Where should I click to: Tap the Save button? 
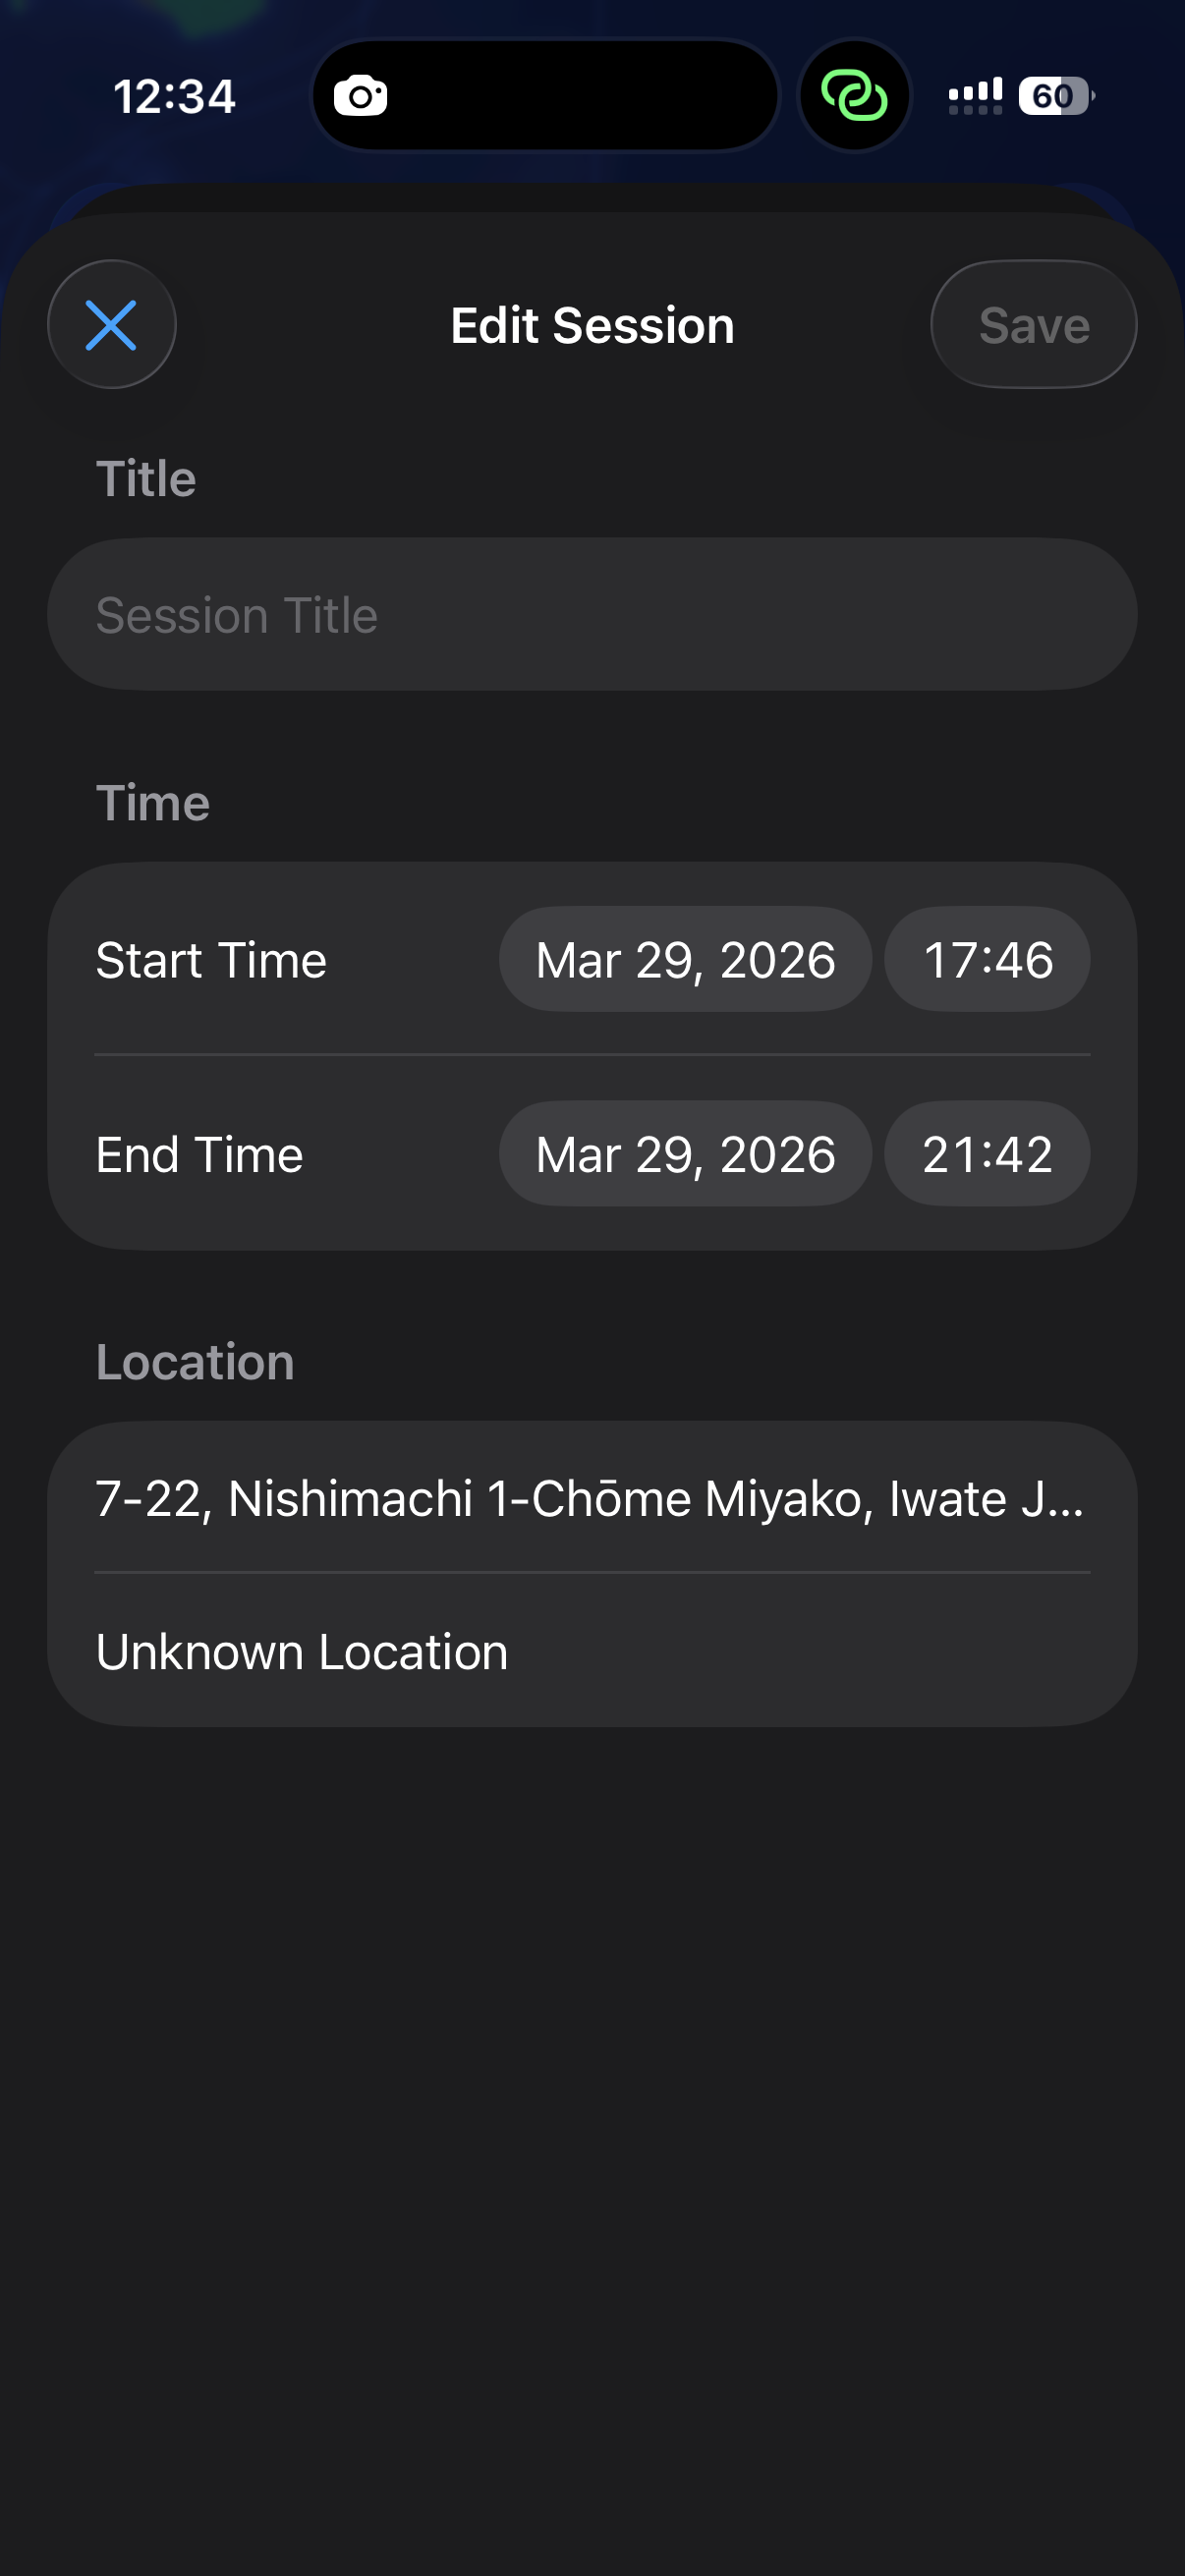pos(1033,325)
